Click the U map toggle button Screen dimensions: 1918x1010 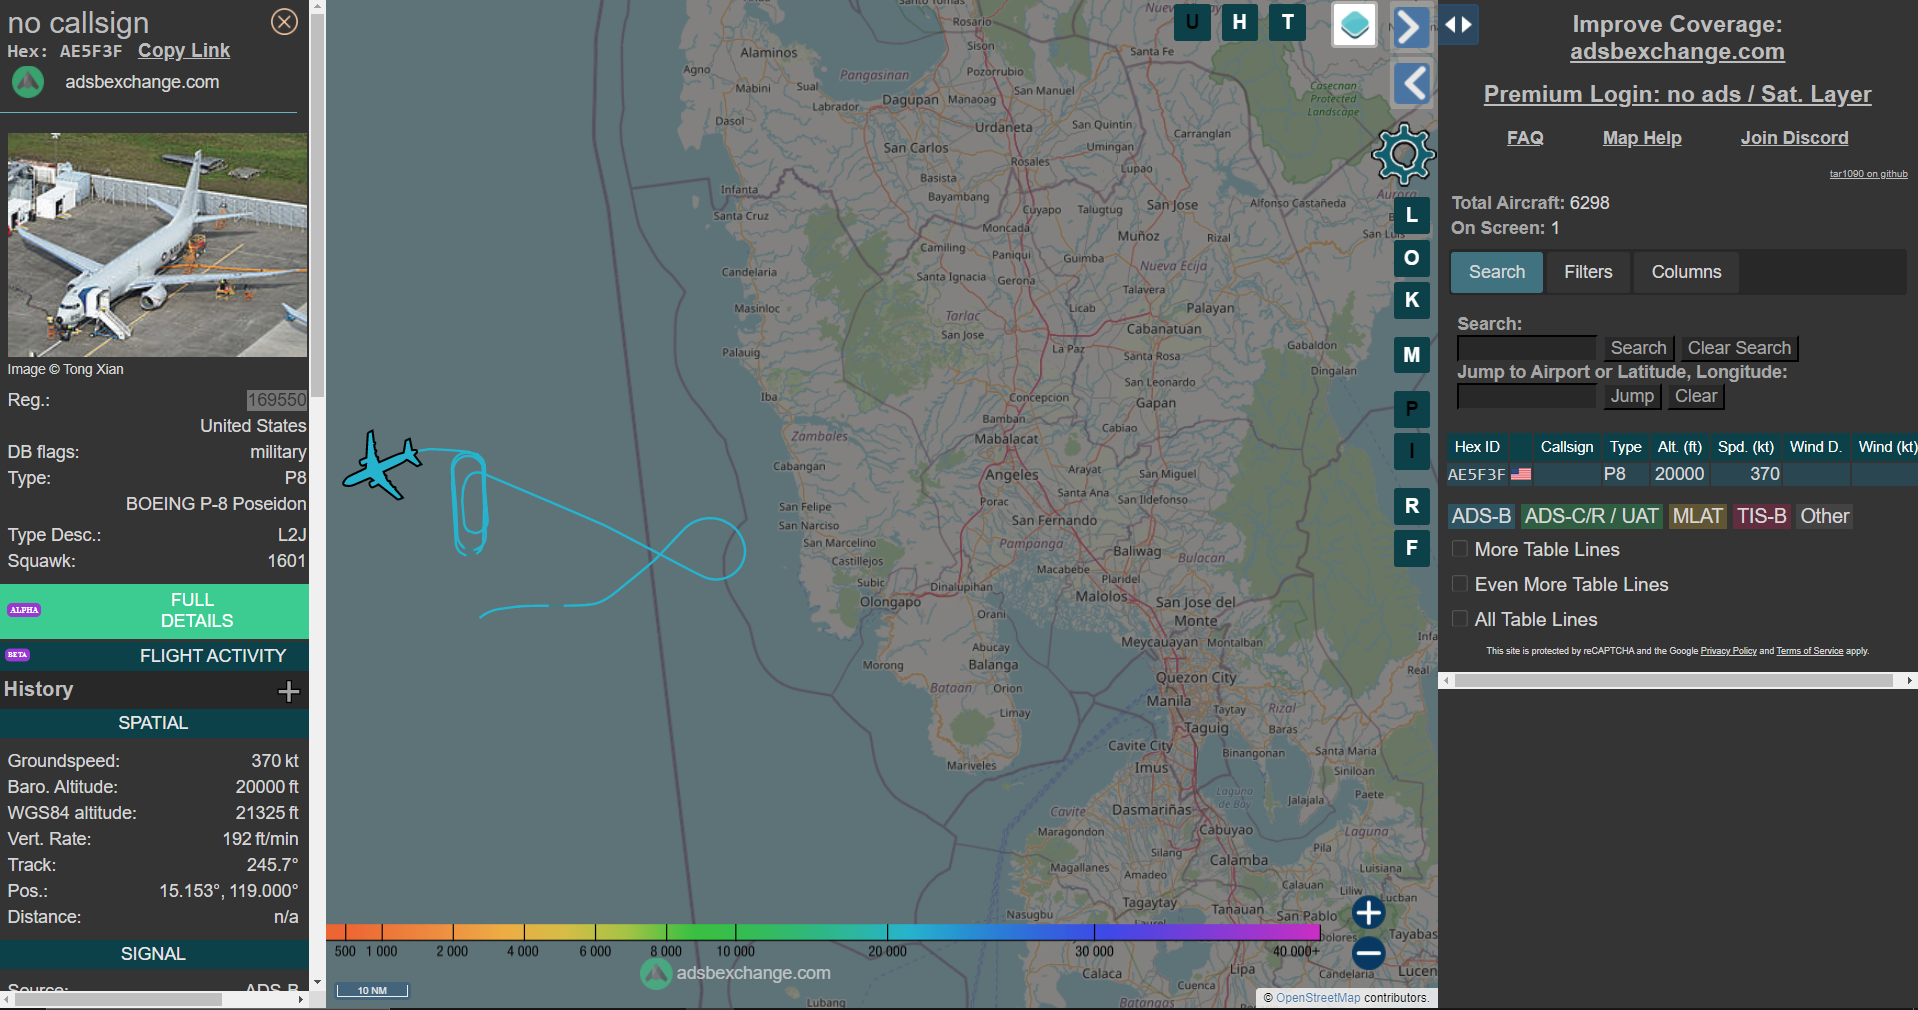(x=1192, y=22)
